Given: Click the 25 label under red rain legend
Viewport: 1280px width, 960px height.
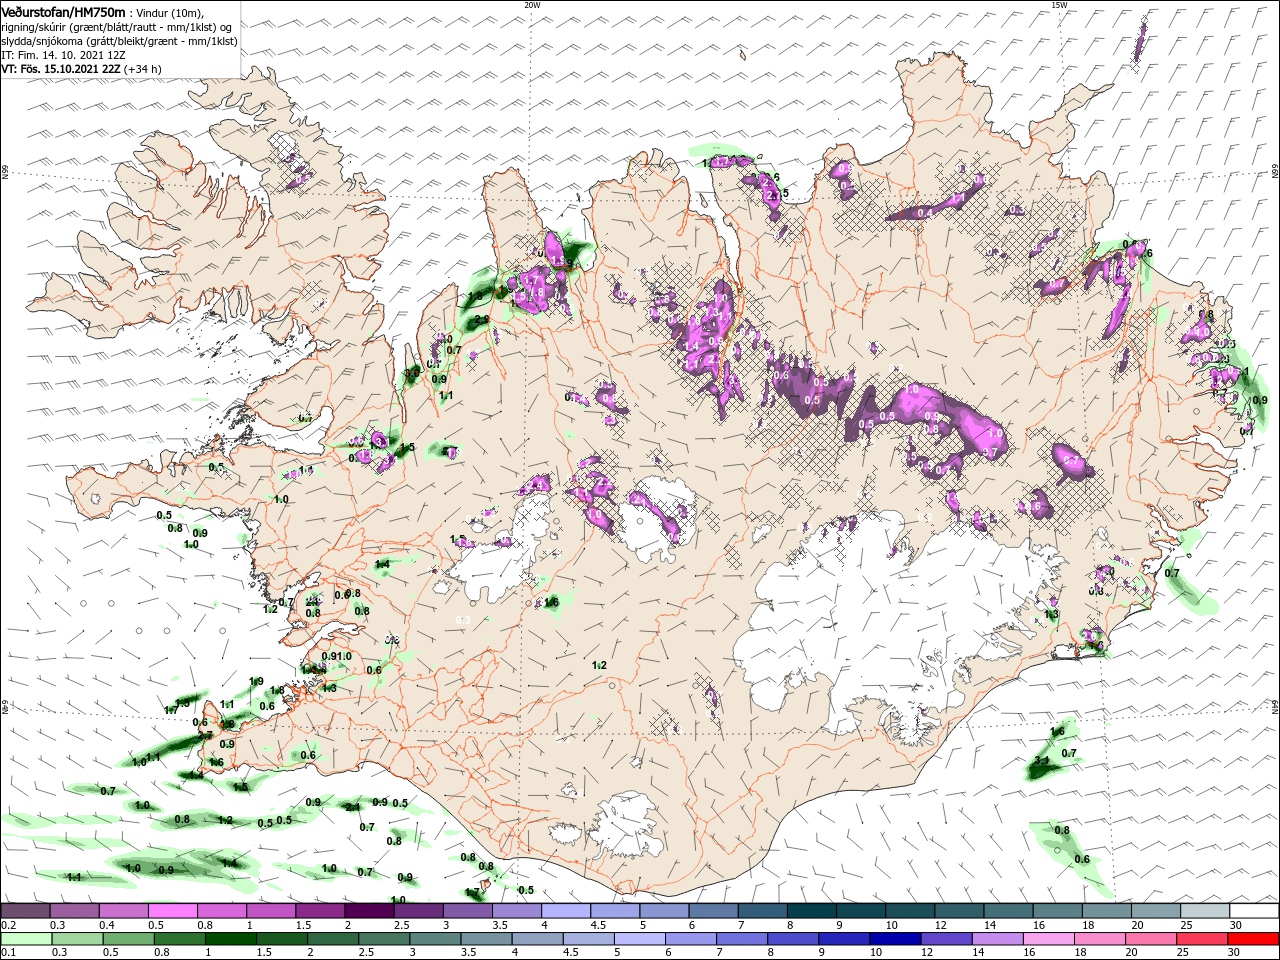Looking at the screenshot, I should (x=1182, y=953).
